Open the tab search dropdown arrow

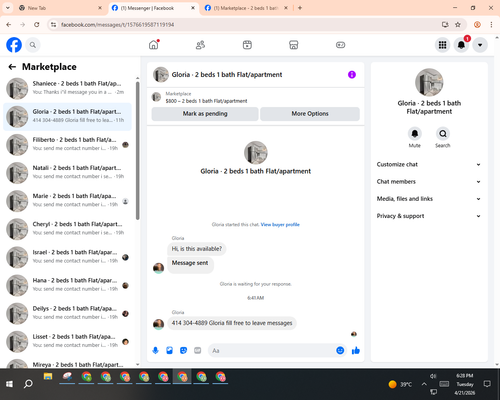8,8
